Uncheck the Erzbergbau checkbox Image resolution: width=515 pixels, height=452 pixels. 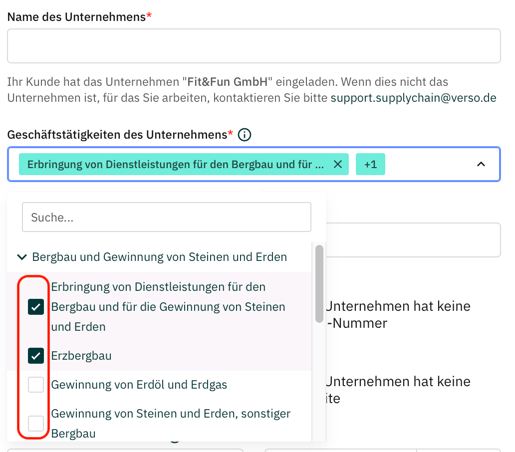tap(36, 356)
